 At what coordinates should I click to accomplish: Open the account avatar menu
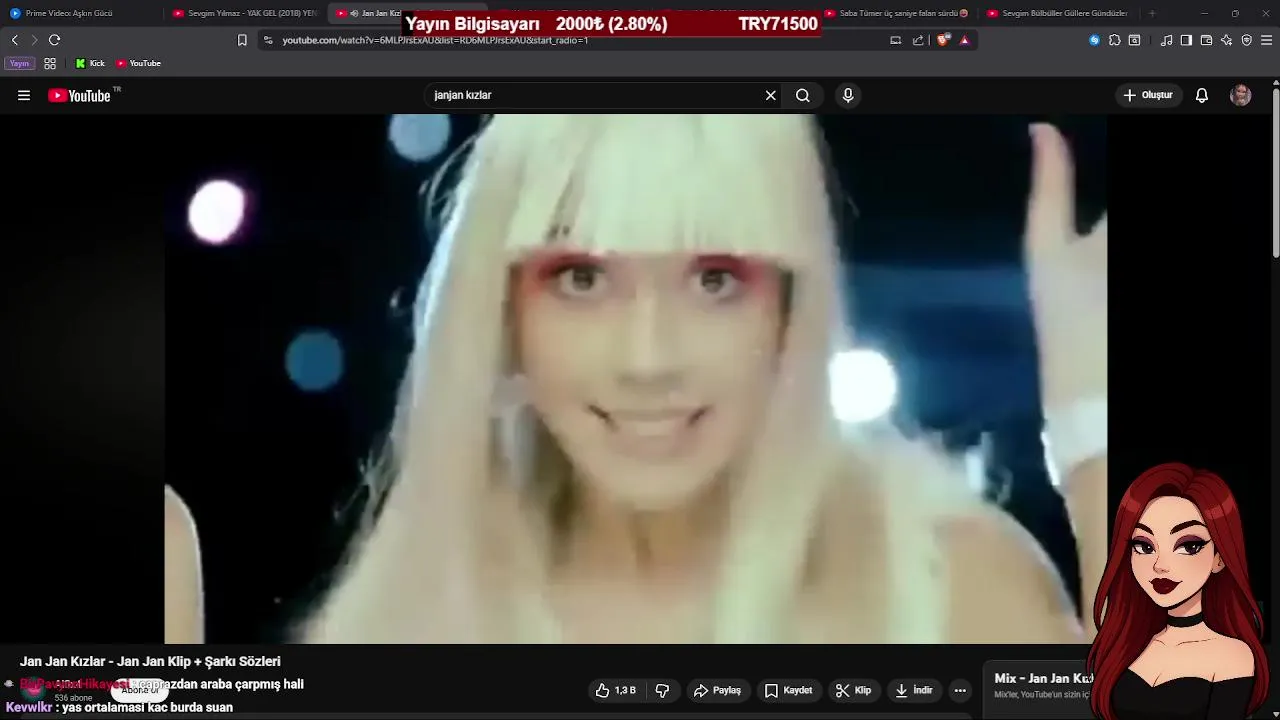tap(1241, 95)
